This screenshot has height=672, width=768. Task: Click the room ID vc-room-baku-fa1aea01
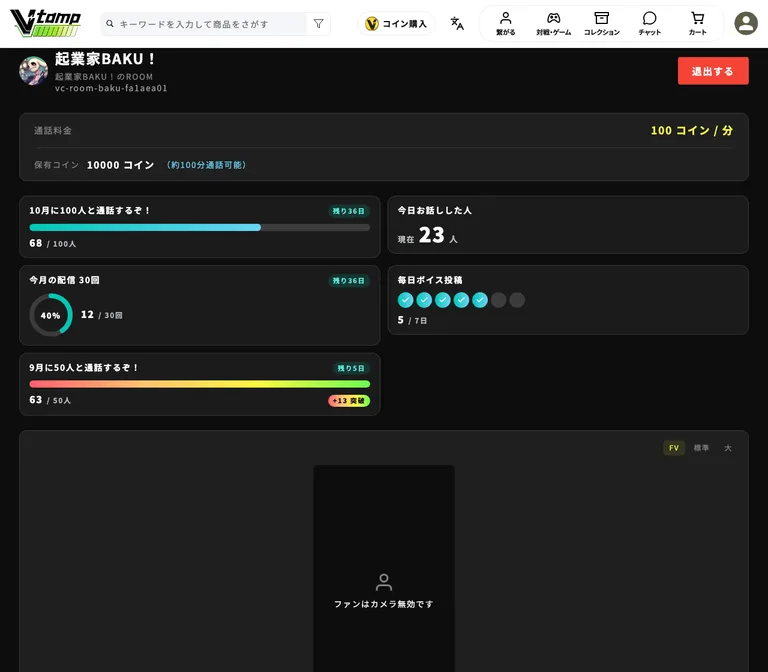coord(111,88)
